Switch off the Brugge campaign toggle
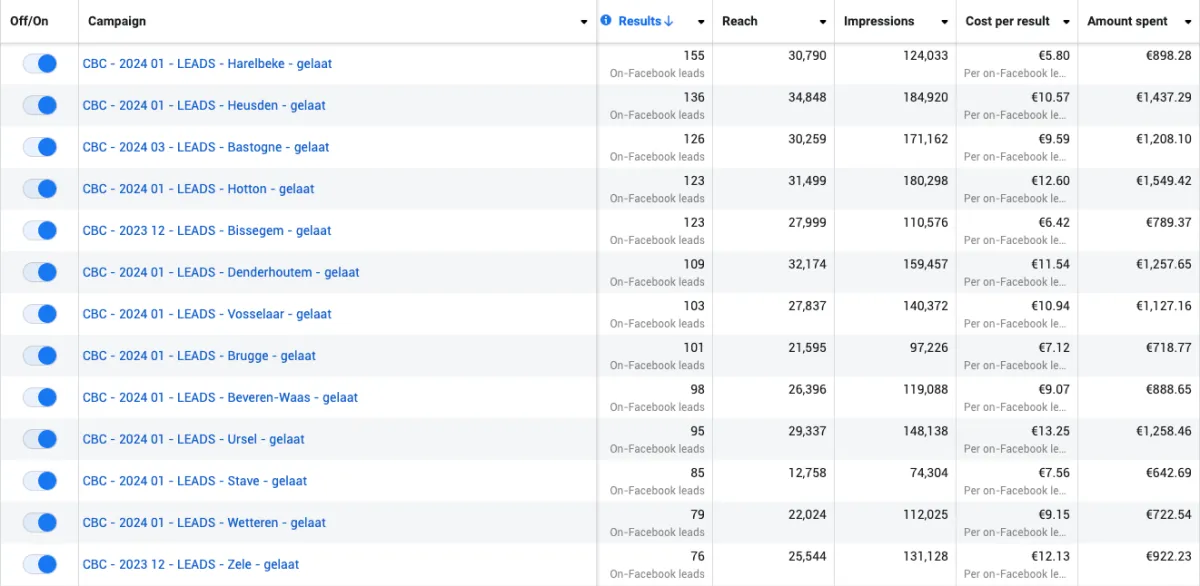The height and width of the screenshot is (586, 1200). point(40,356)
